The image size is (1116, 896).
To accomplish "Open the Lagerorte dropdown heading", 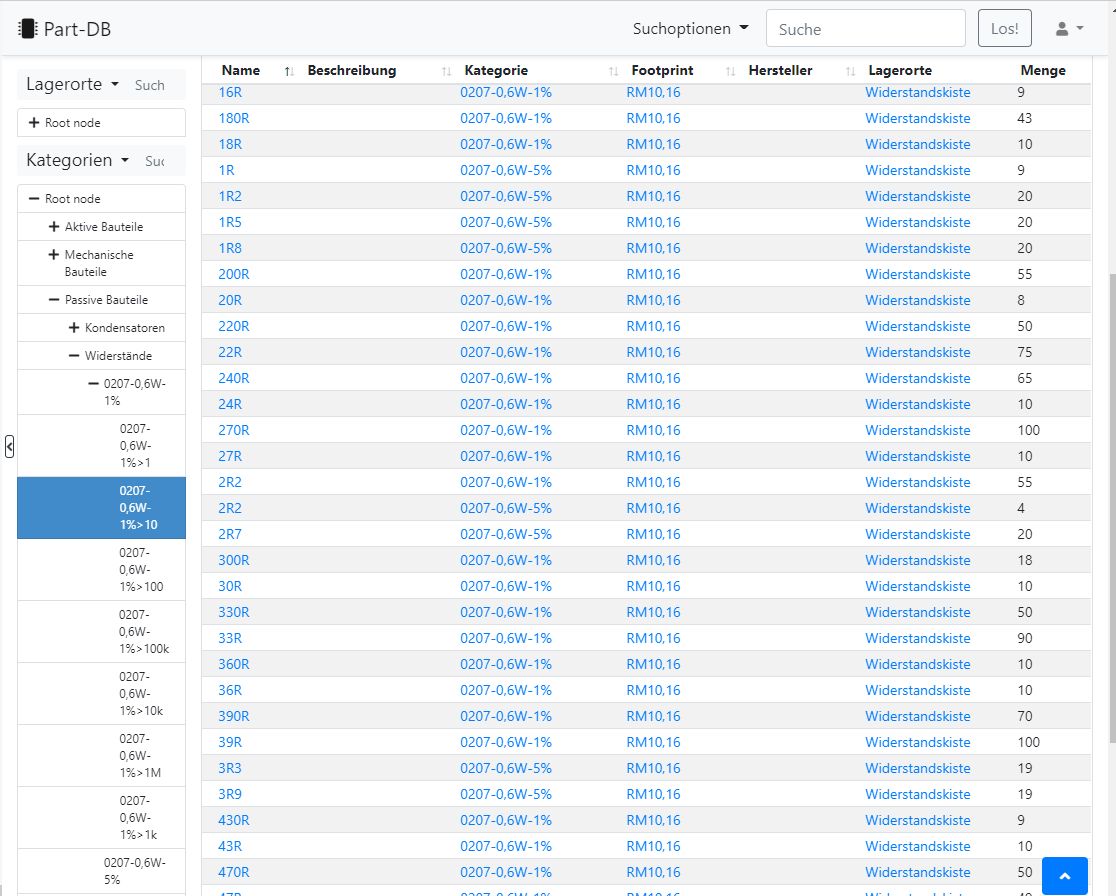I will tap(72, 84).
